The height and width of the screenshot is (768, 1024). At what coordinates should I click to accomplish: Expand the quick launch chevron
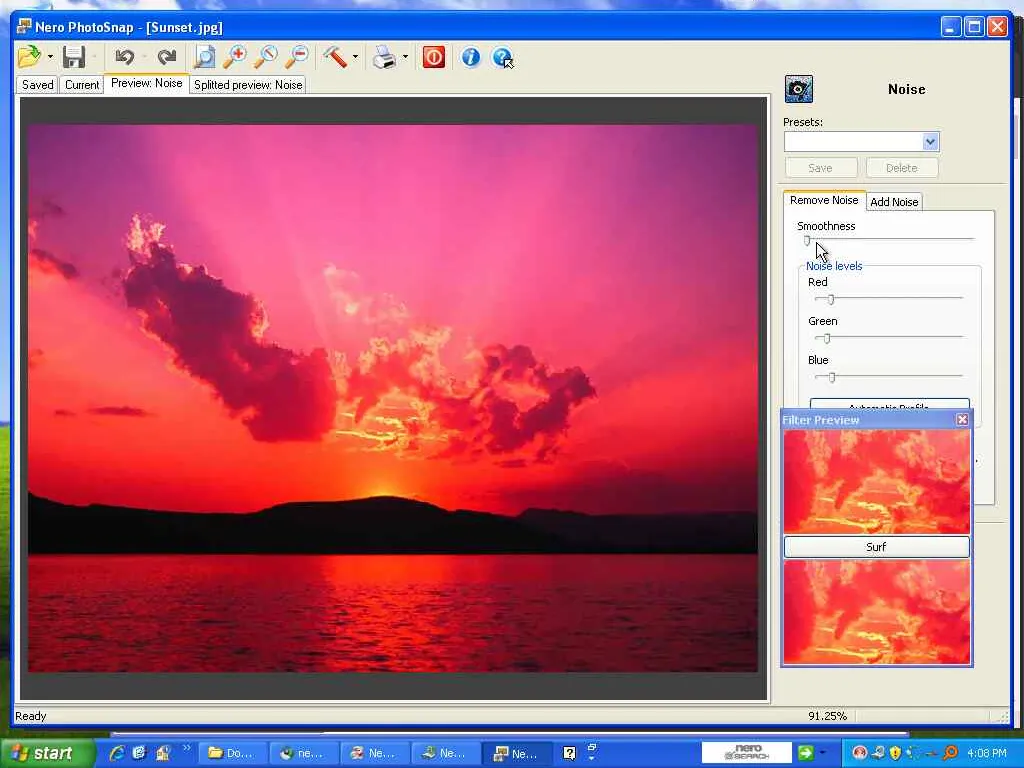pos(186,748)
